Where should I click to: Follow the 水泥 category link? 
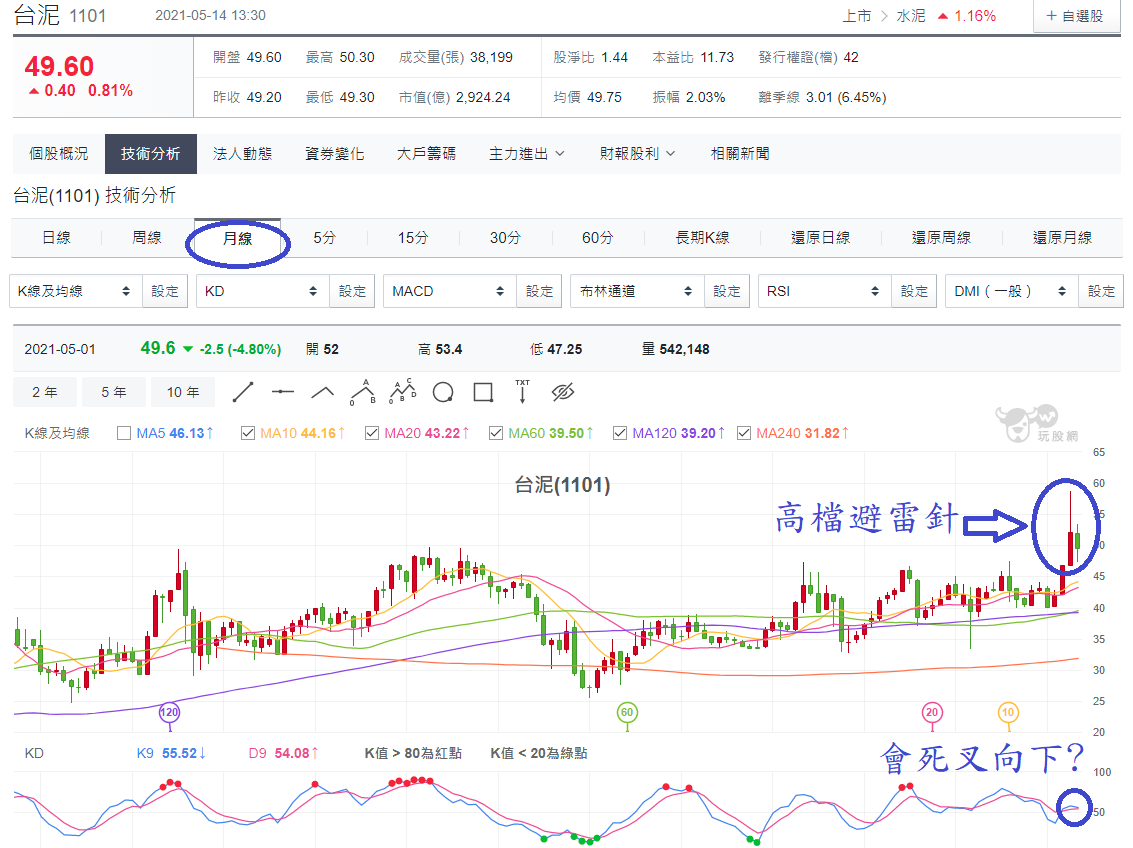[x=910, y=16]
